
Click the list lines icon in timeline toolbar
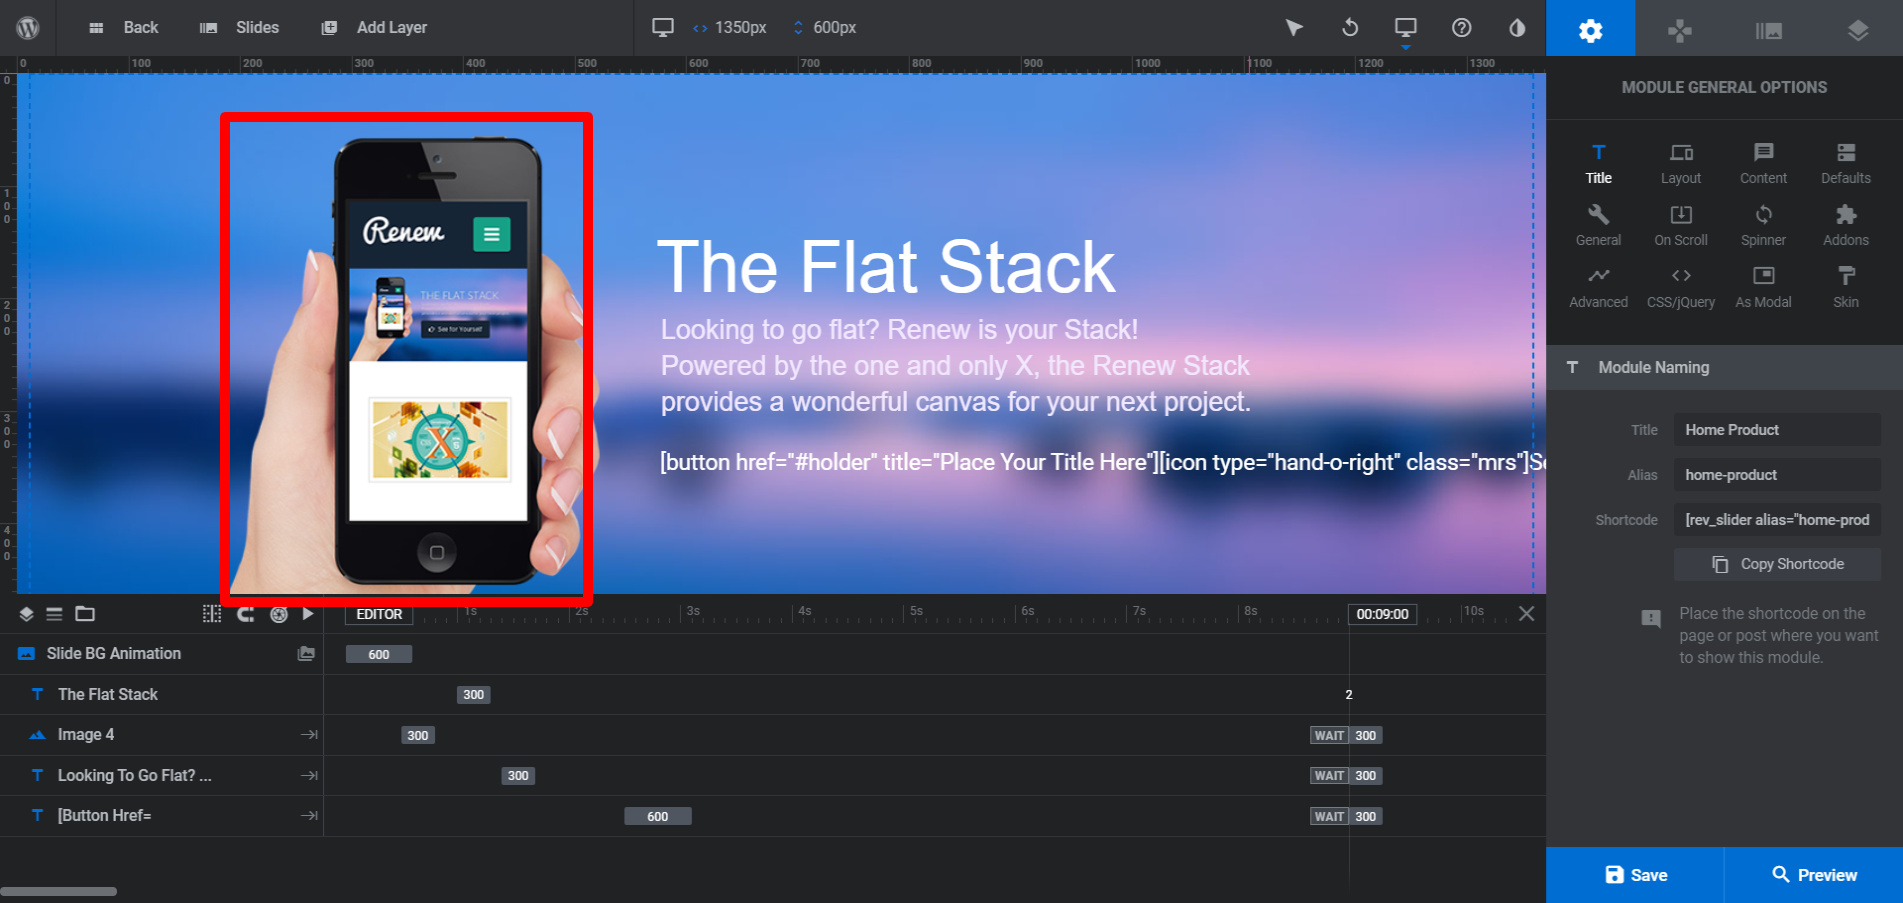pyautogui.click(x=54, y=614)
